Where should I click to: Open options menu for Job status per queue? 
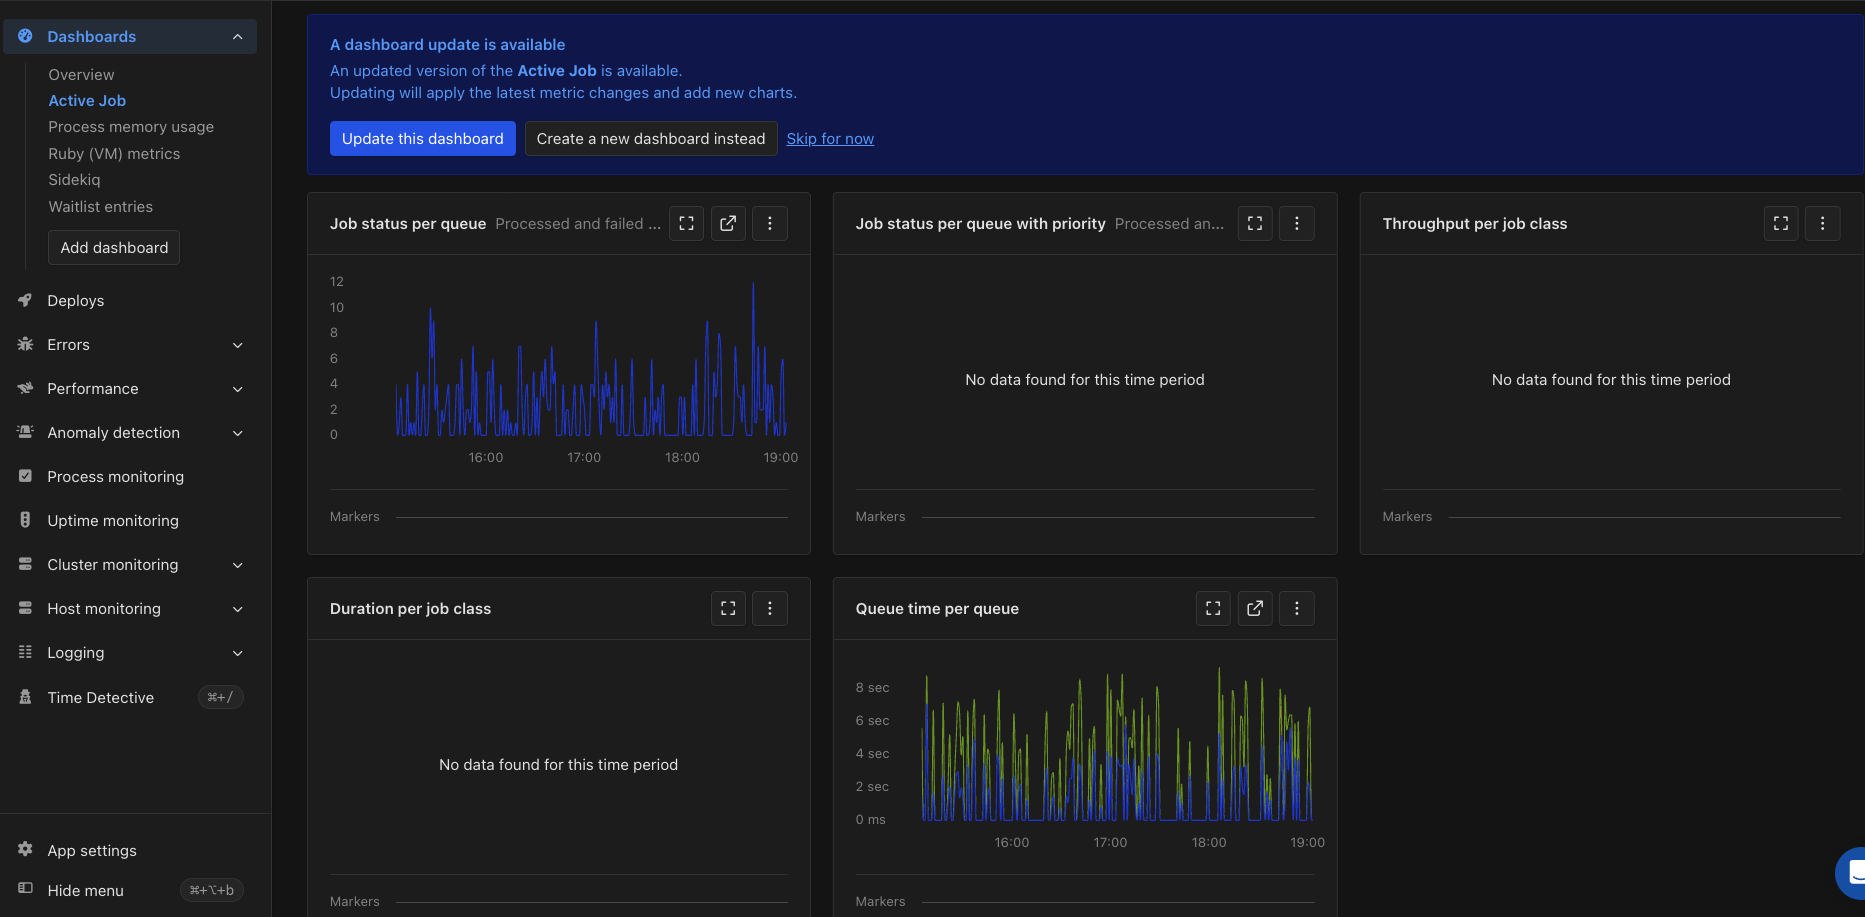click(x=770, y=224)
